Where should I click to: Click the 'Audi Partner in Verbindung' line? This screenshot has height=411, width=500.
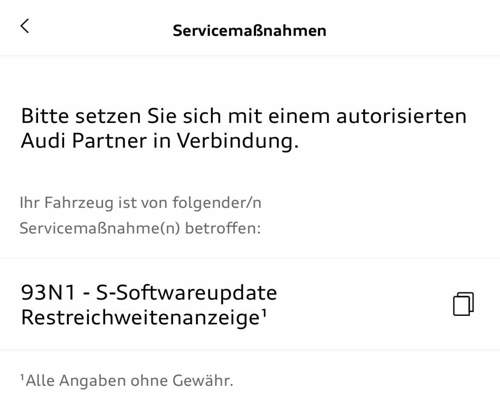point(160,141)
